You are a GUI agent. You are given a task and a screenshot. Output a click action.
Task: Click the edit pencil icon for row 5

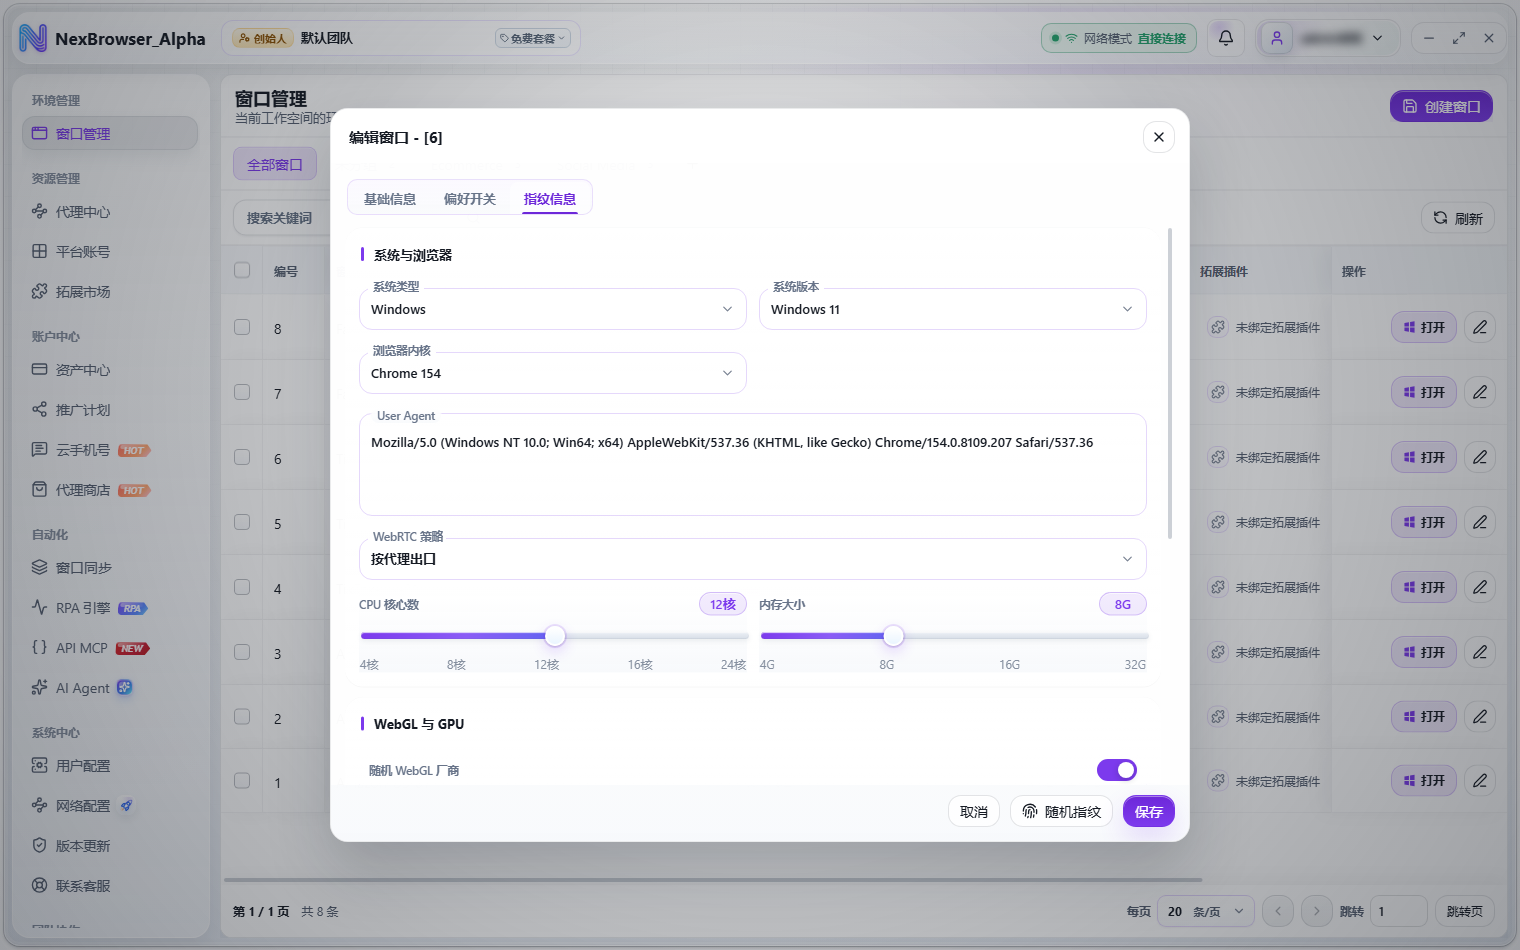coord(1480,522)
